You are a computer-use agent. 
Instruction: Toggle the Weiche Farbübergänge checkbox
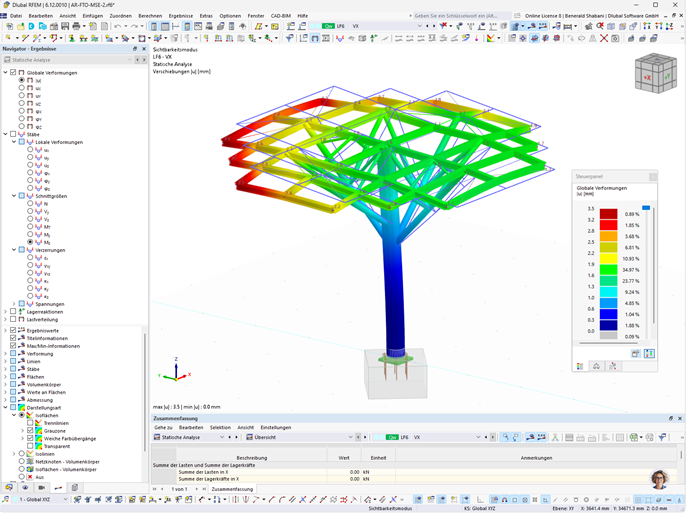(30, 438)
